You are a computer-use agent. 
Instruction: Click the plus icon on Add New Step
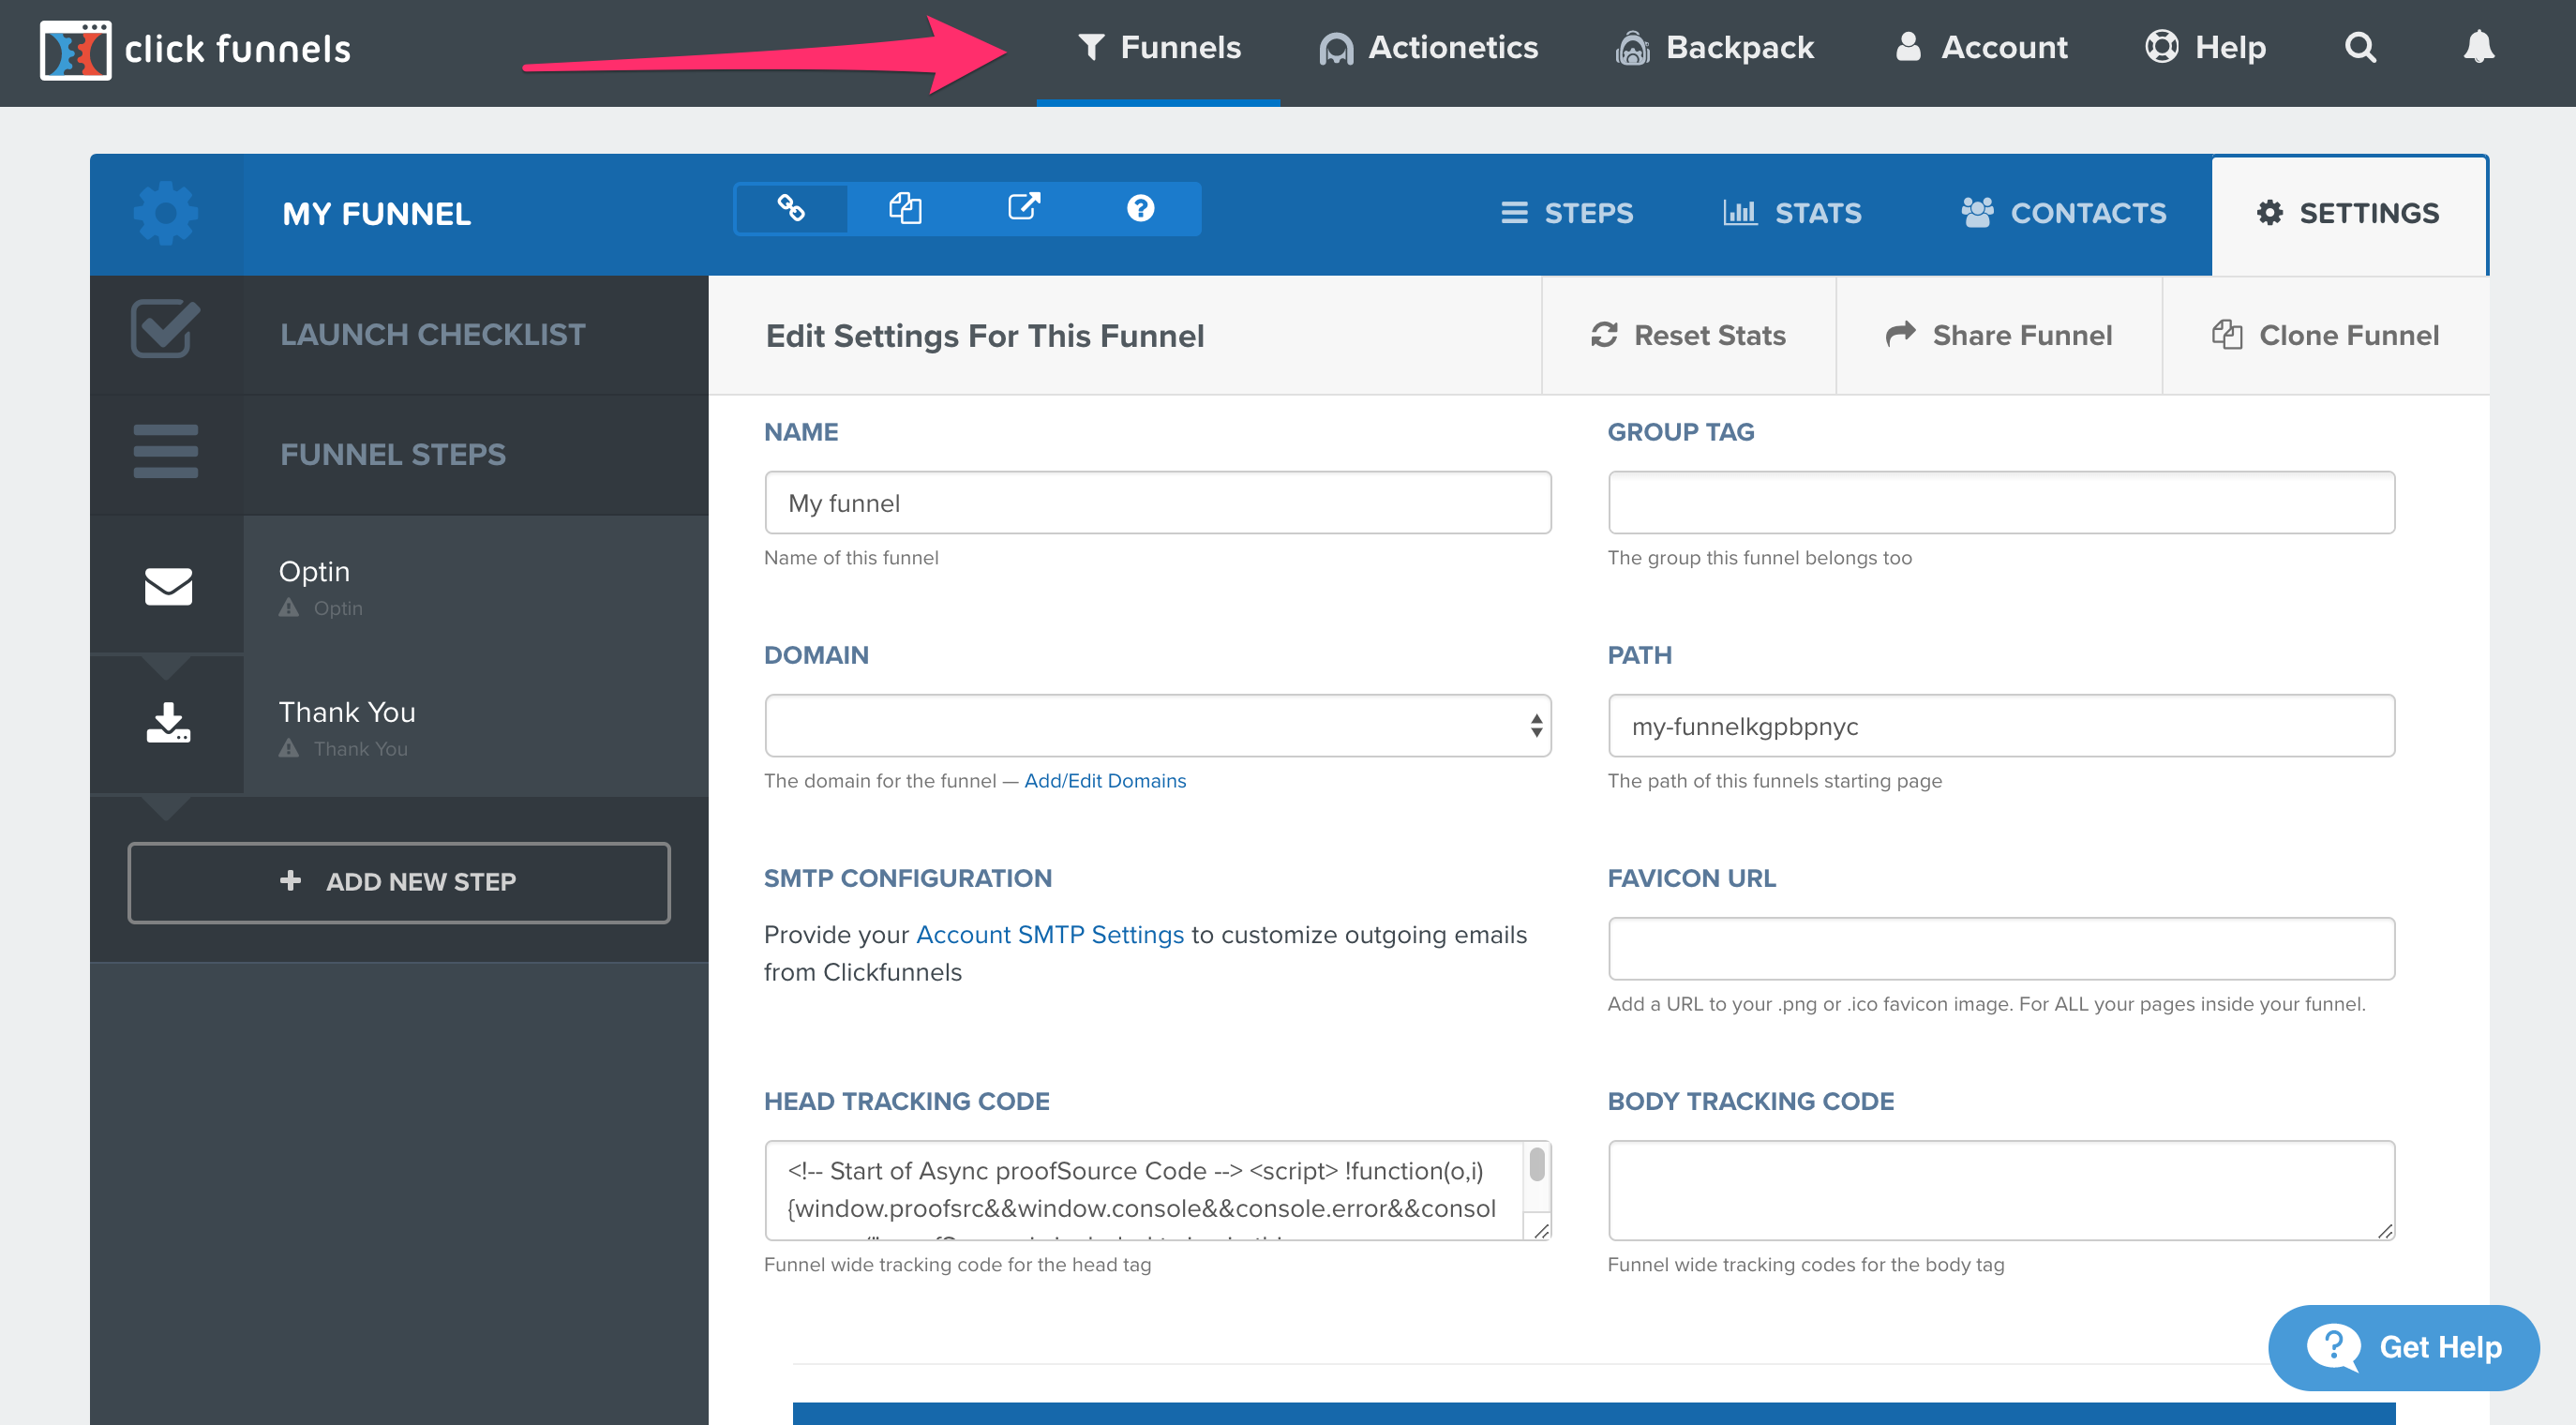click(x=290, y=880)
